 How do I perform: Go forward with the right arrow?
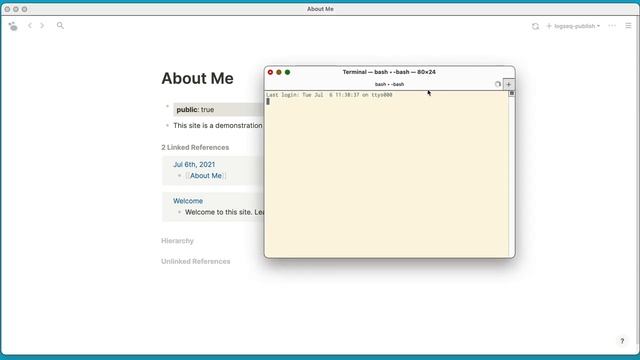click(42, 26)
